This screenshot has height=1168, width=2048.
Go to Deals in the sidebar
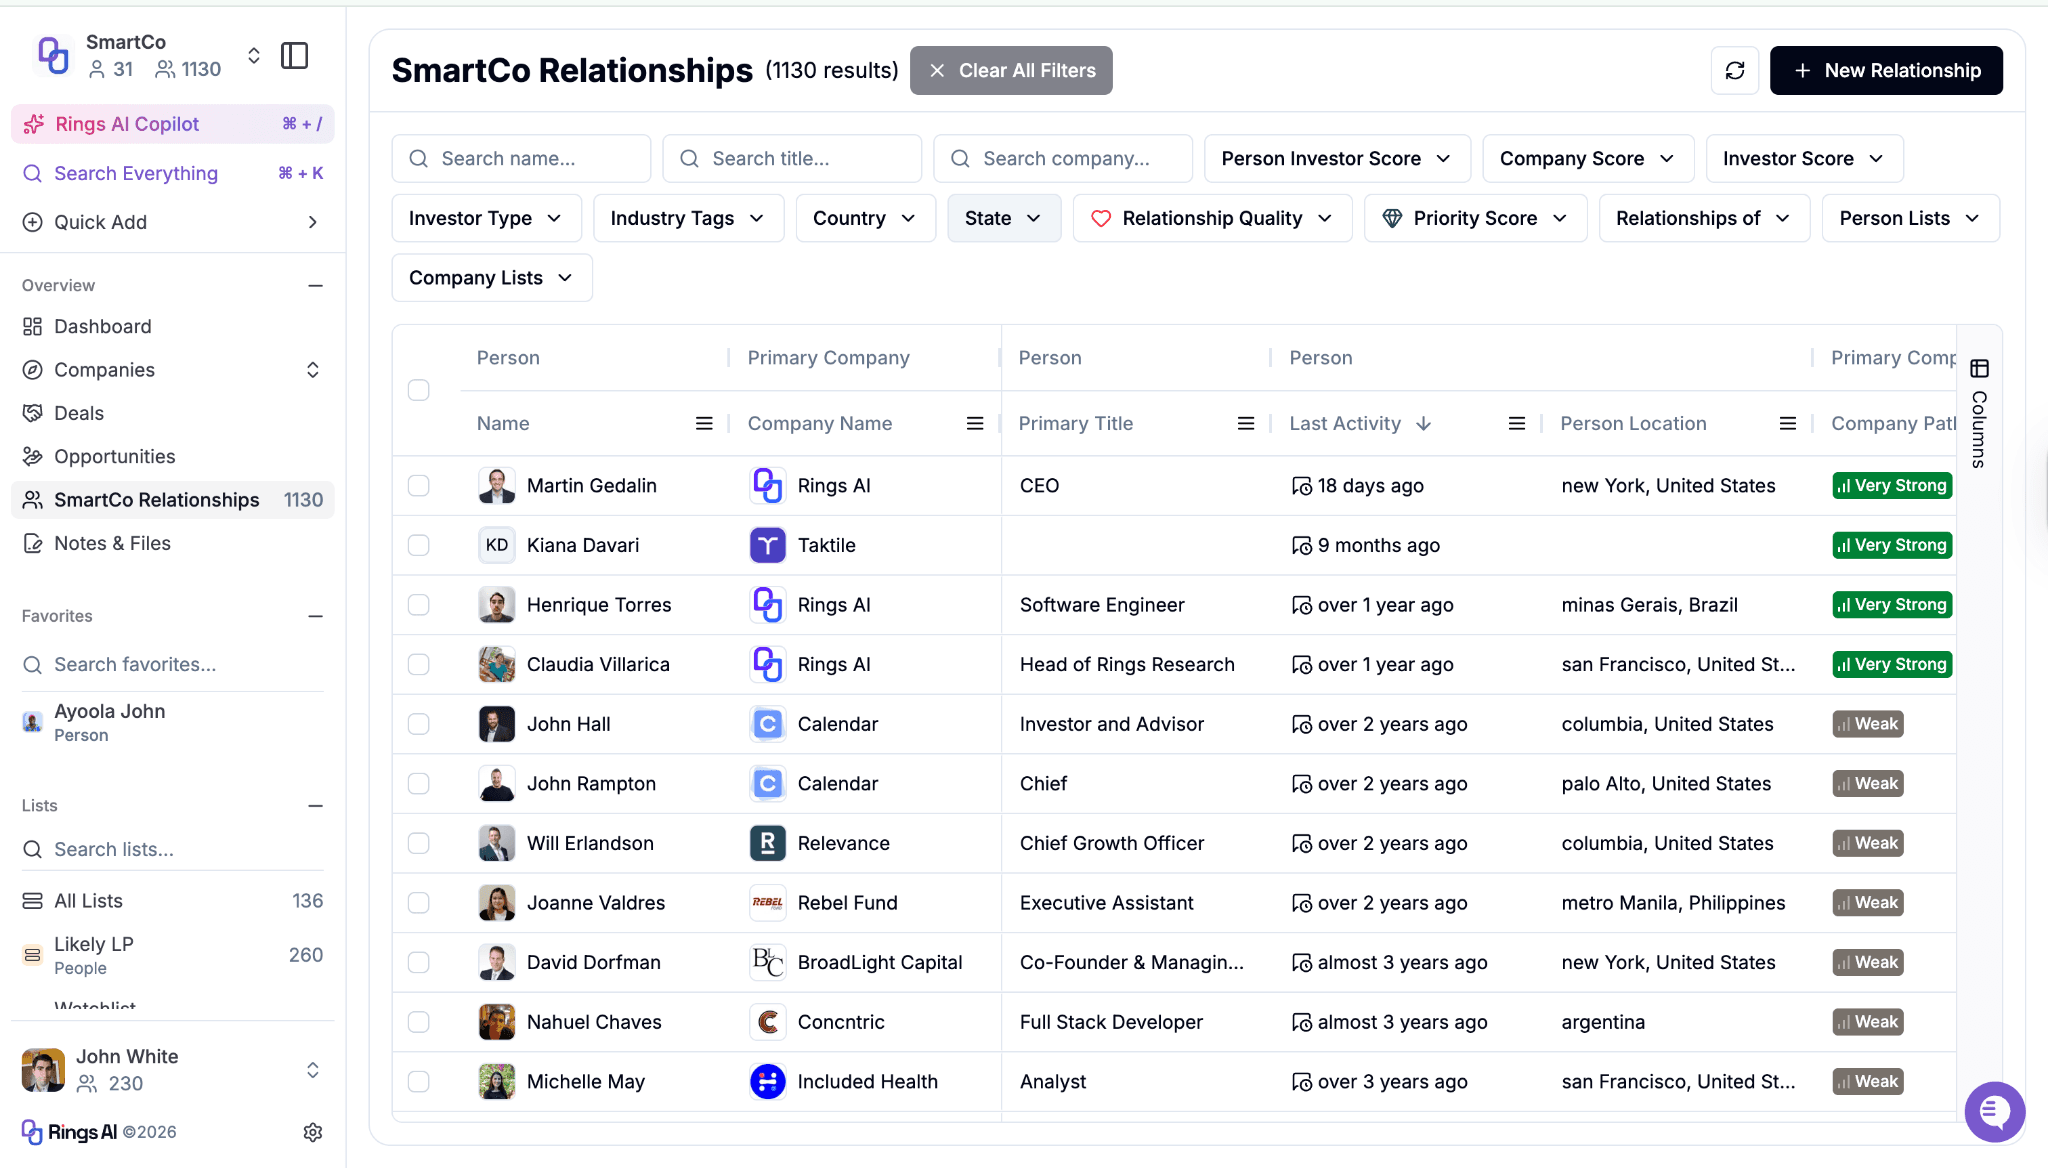pyautogui.click(x=173, y=413)
